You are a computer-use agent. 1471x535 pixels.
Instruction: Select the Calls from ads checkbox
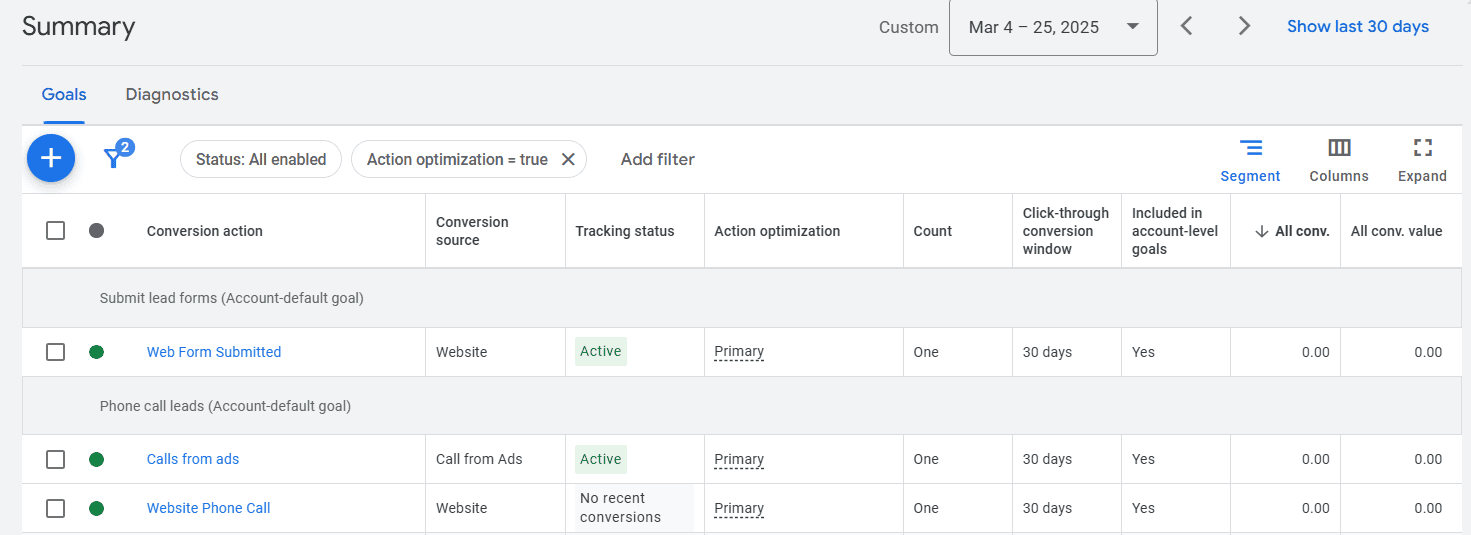56,460
